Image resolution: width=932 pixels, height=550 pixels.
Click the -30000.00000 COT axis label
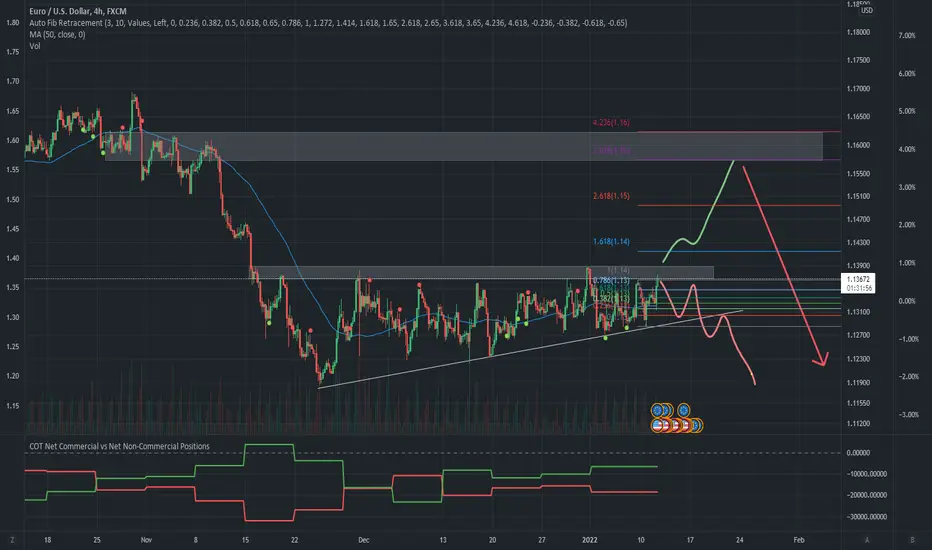(x=867, y=517)
